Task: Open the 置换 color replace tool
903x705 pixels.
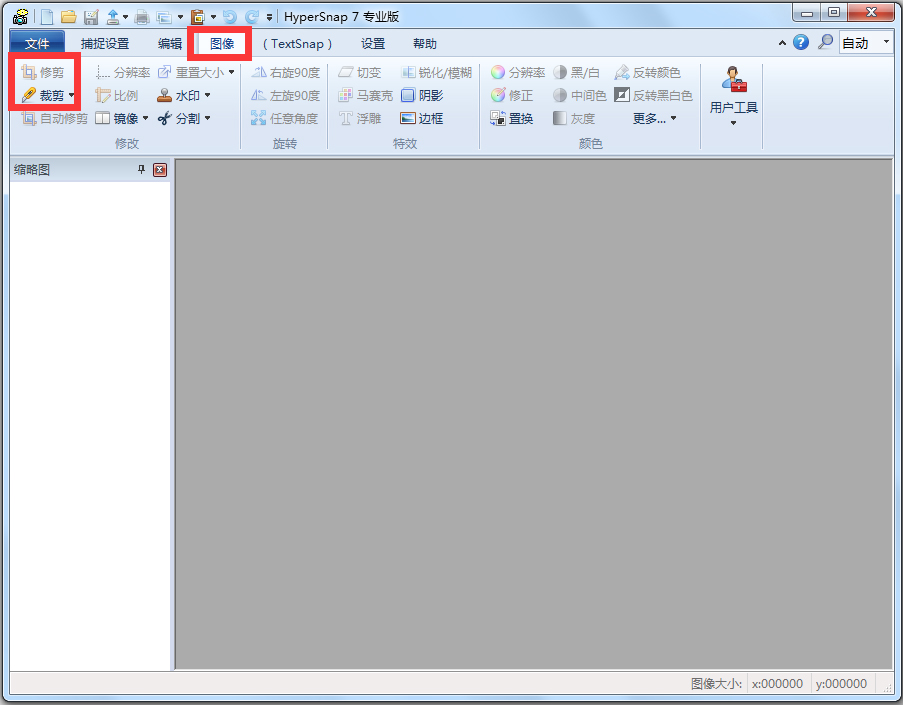Action: pyautogui.click(x=512, y=119)
